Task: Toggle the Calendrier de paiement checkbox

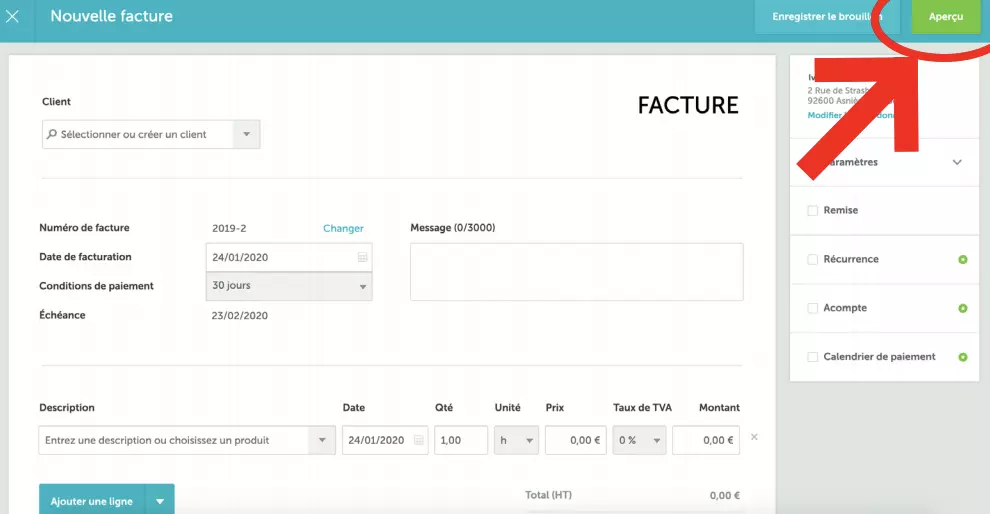Action: 813,357
